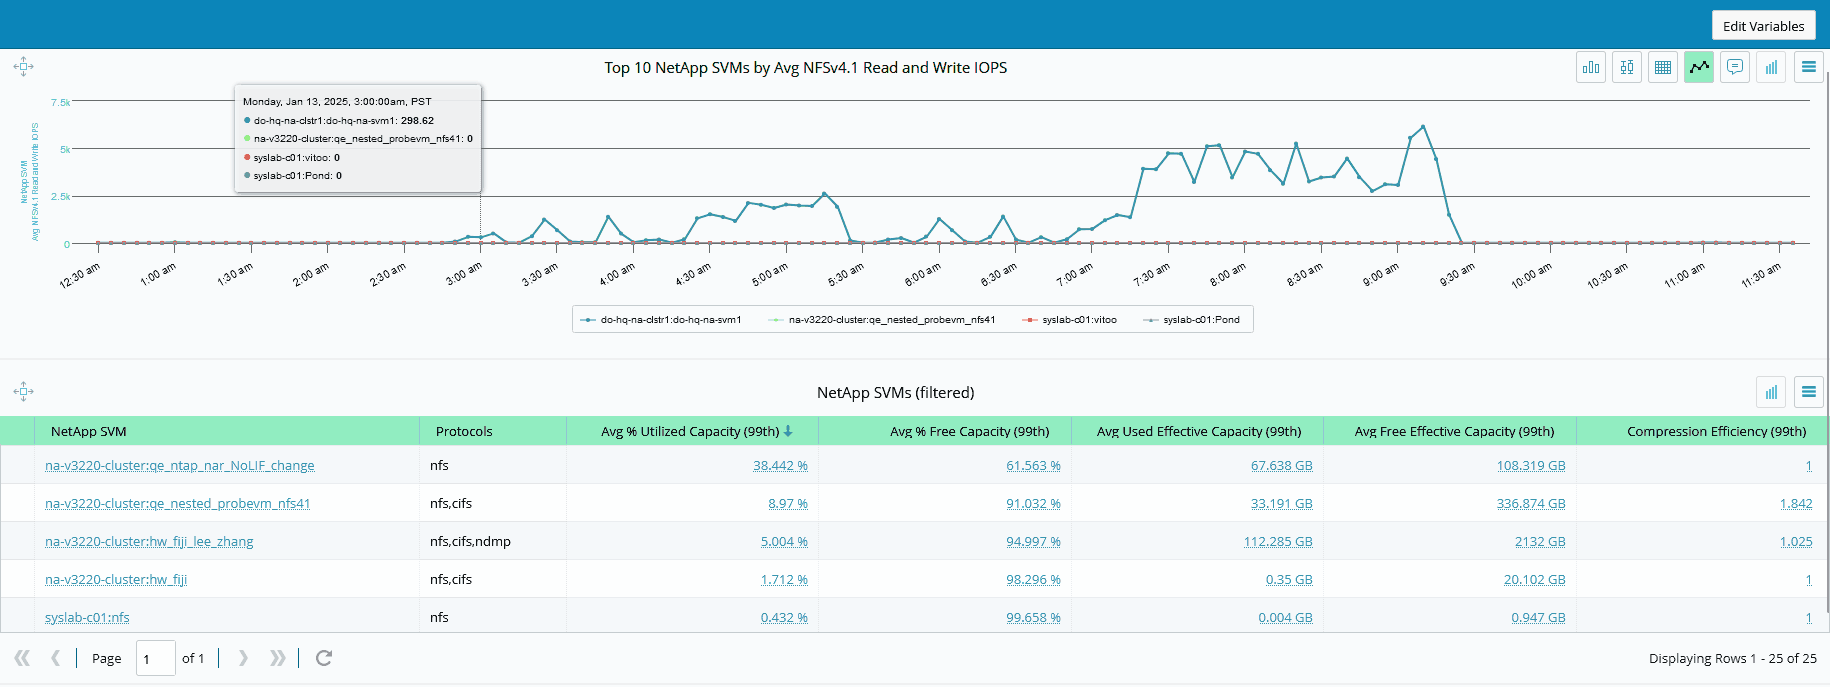Open the chart annotations comment icon

[1735, 67]
